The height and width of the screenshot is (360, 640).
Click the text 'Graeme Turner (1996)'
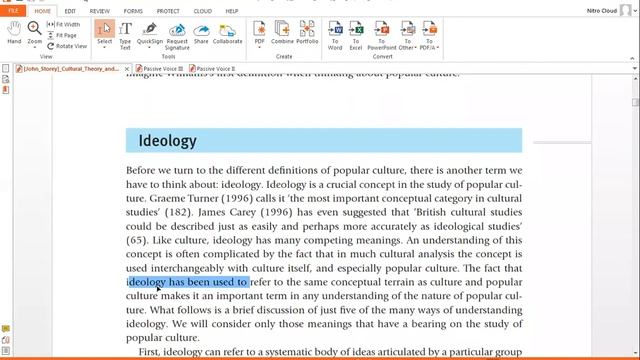[x=201, y=198]
